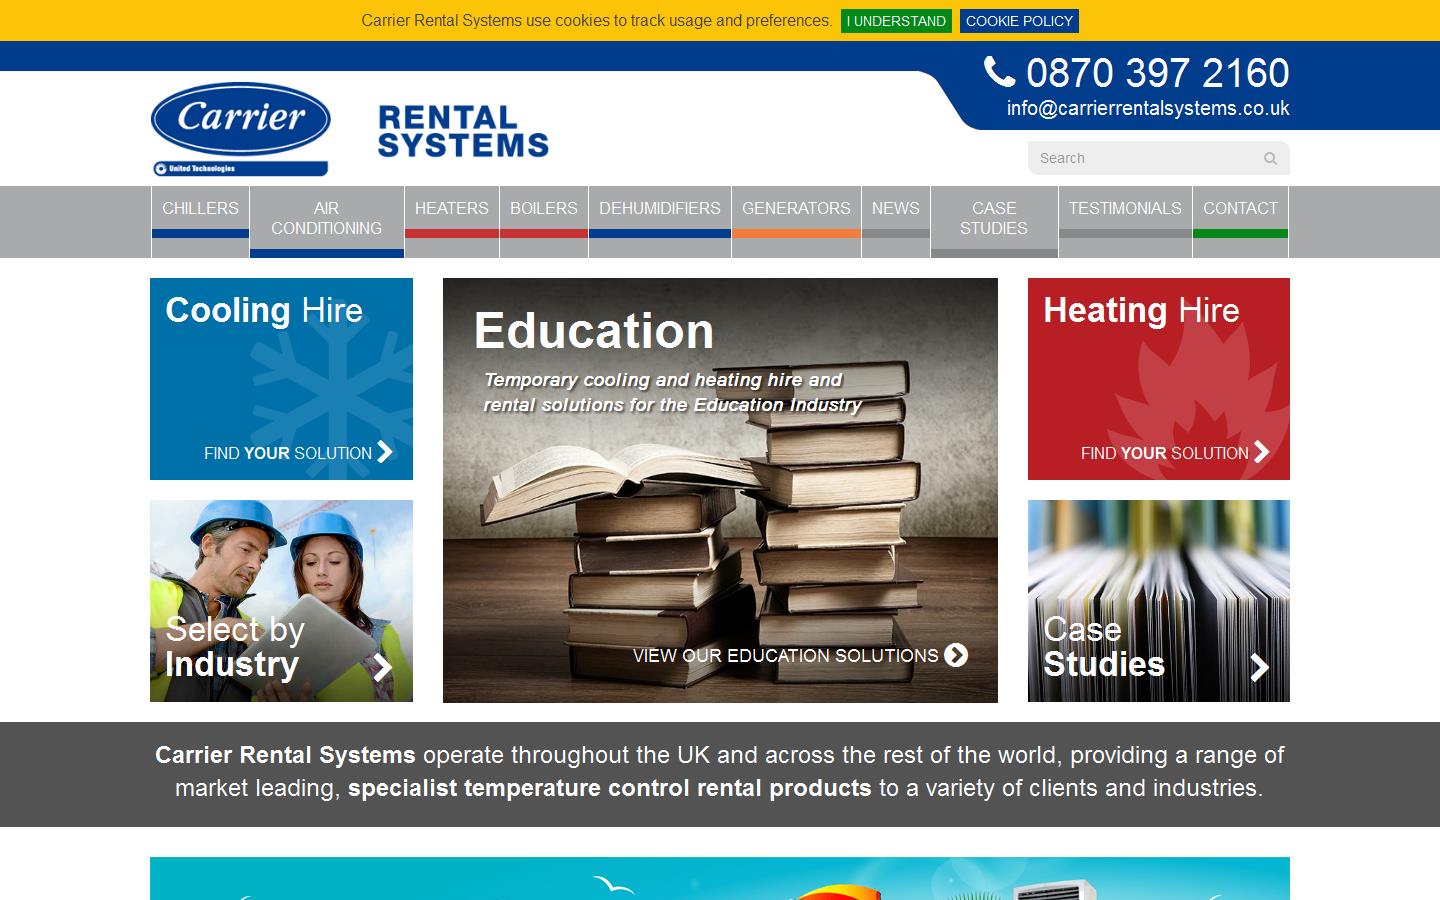Click the arrow next to FIND YOUR SOLUTION cooling
Screen dimensions: 1440x900
pyautogui.click(x=385, y=453)
